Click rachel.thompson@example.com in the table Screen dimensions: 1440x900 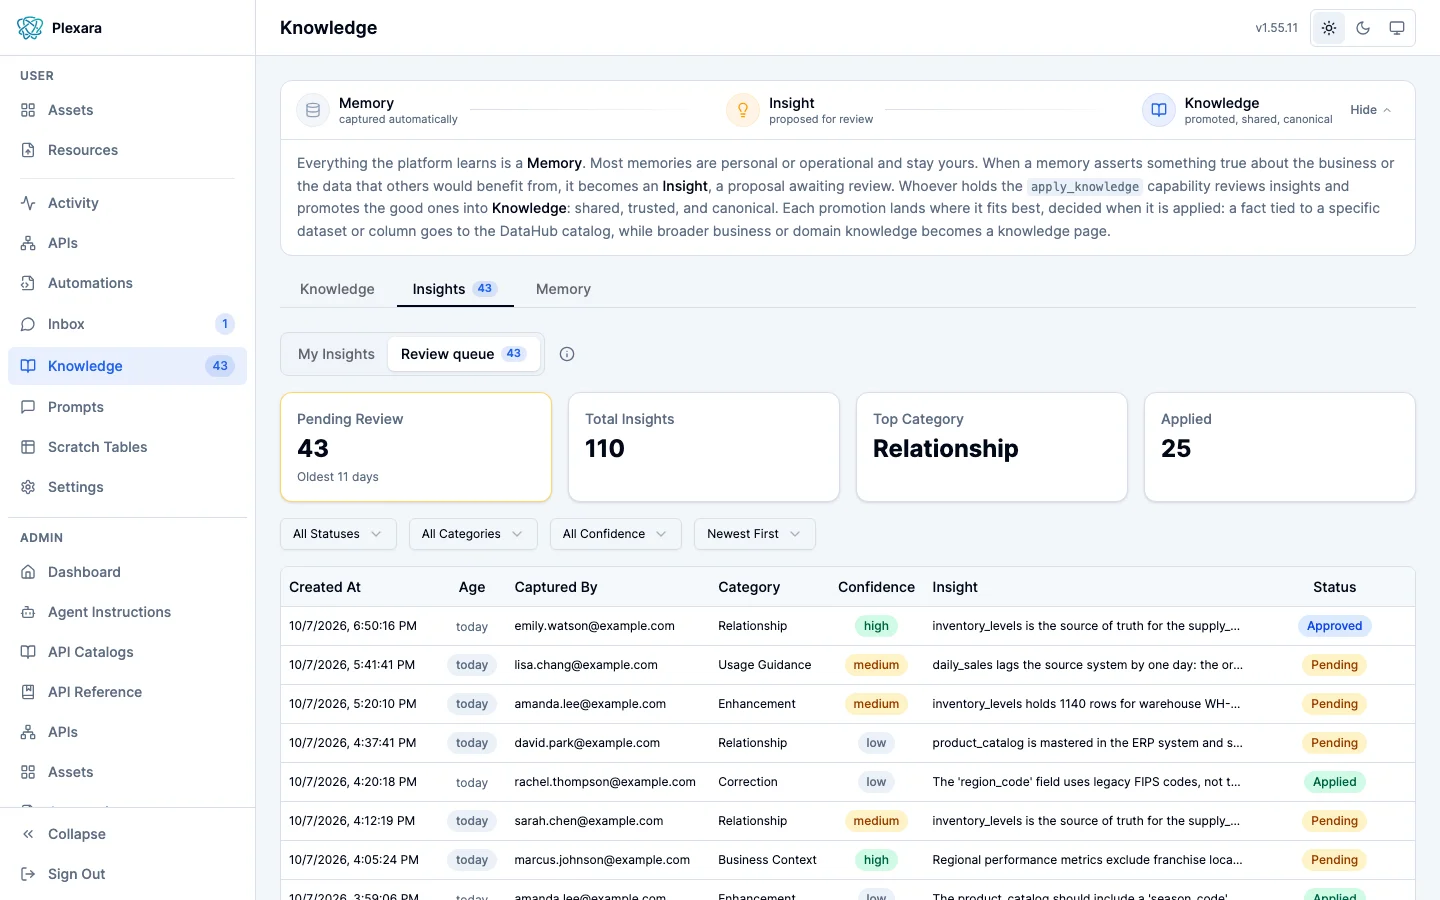[x=605, y=782]
